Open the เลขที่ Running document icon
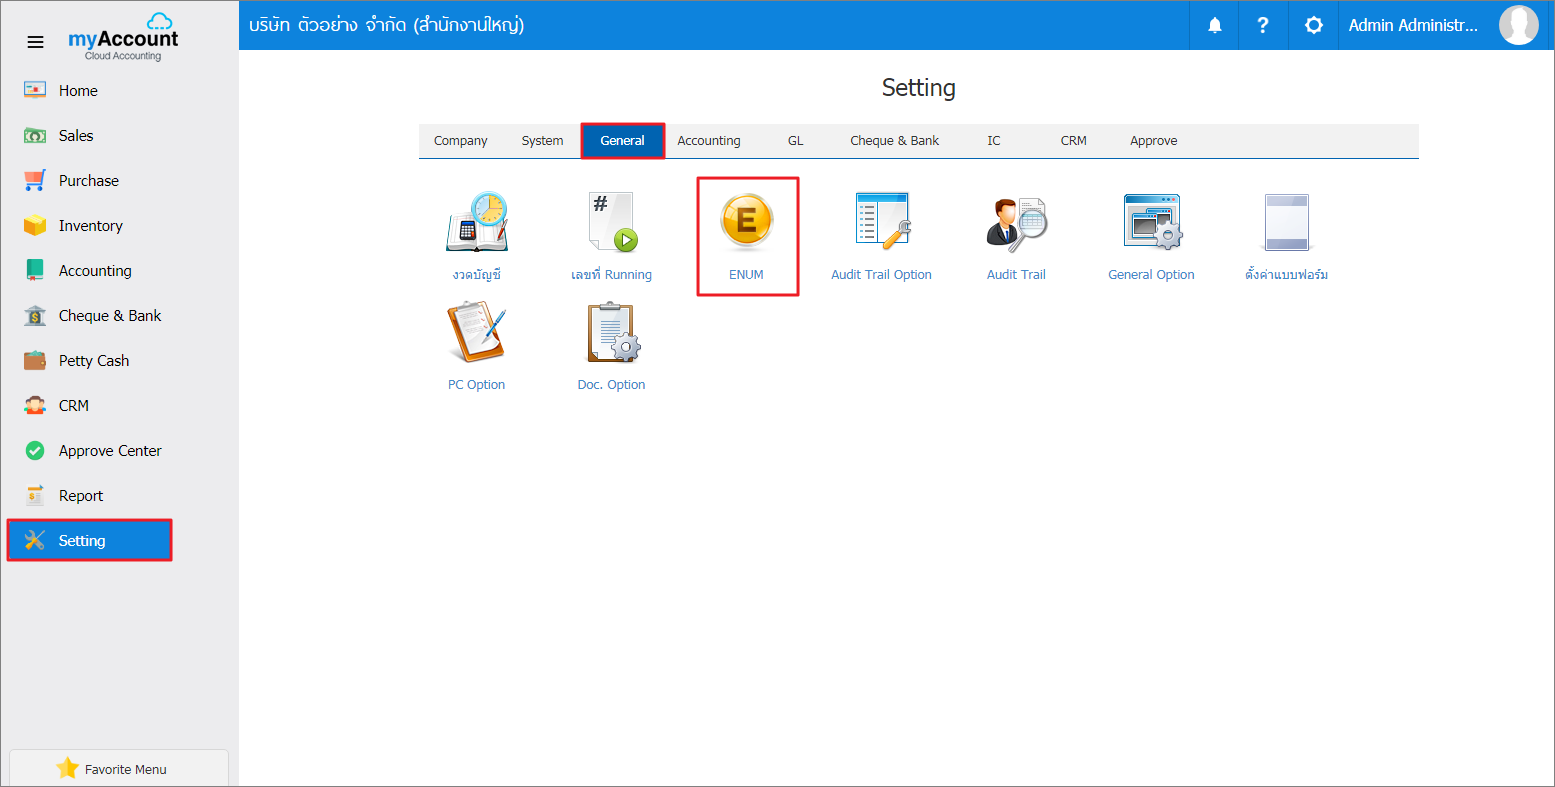Image resolution: width=1555 pixels, height=787 pixels. [612, 222]
